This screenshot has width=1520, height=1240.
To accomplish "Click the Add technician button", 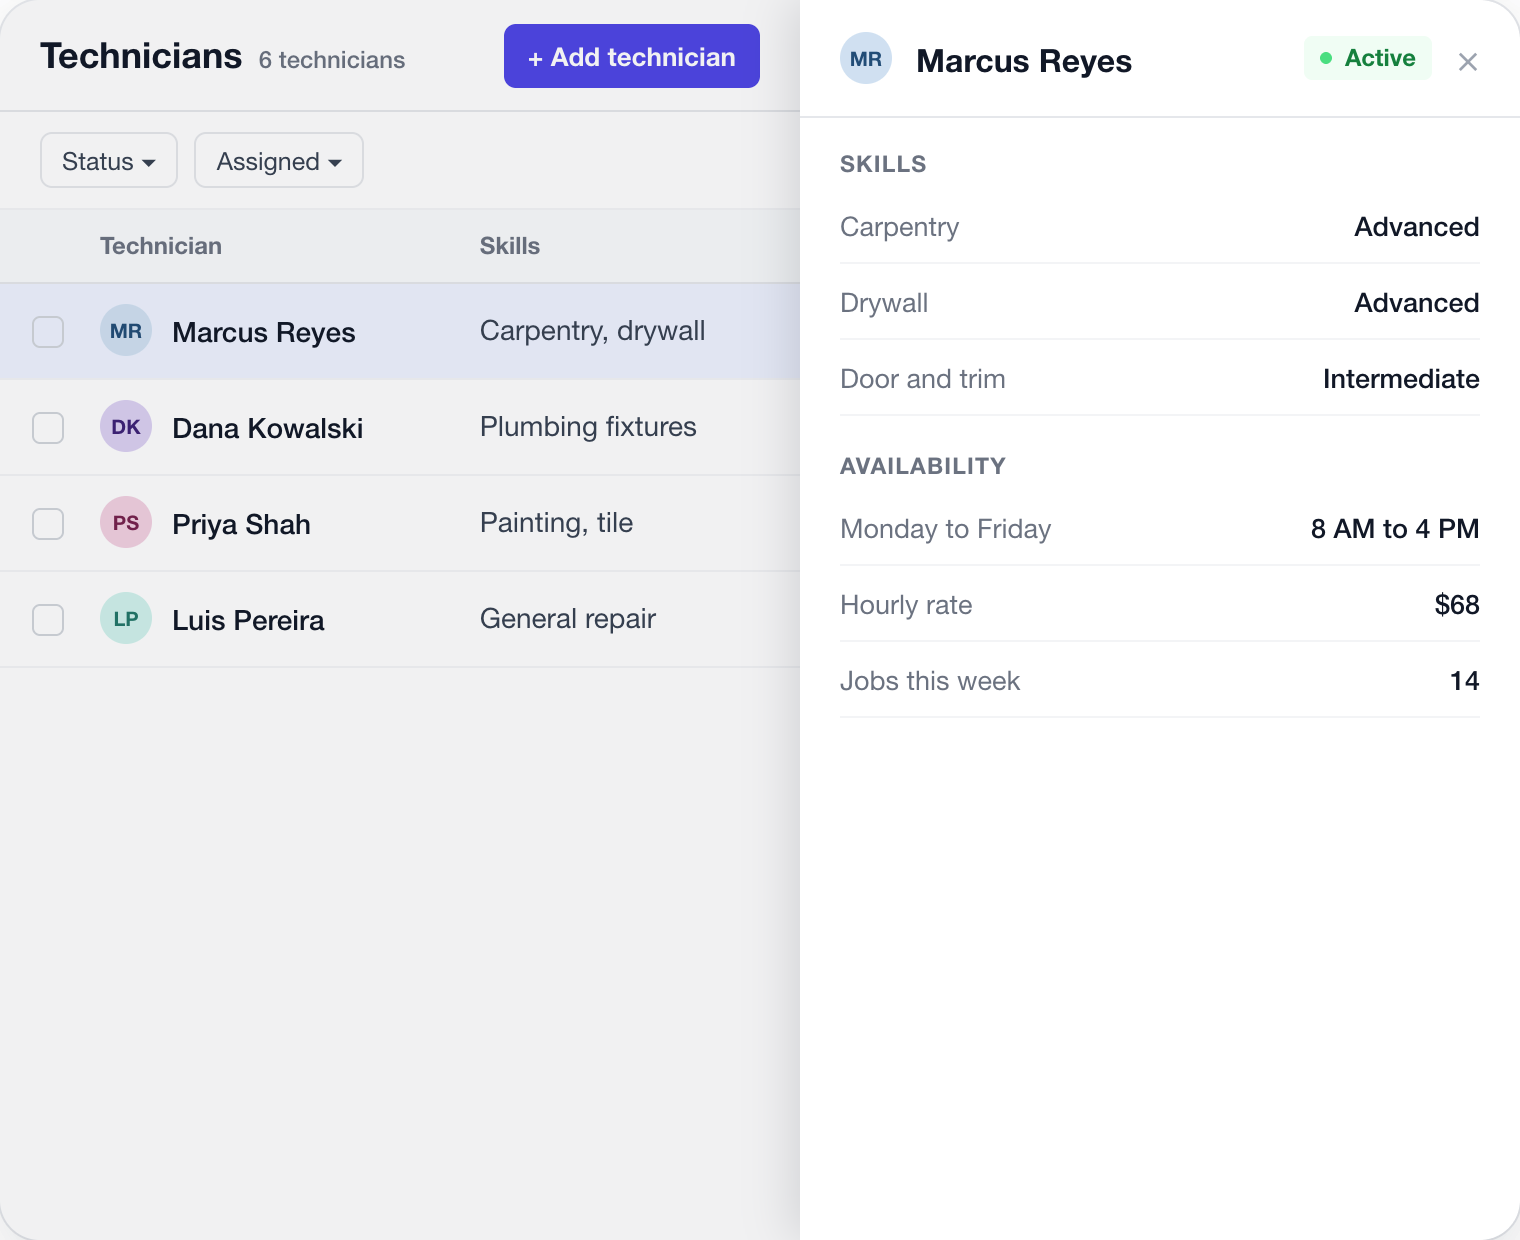I will [632, 56].
